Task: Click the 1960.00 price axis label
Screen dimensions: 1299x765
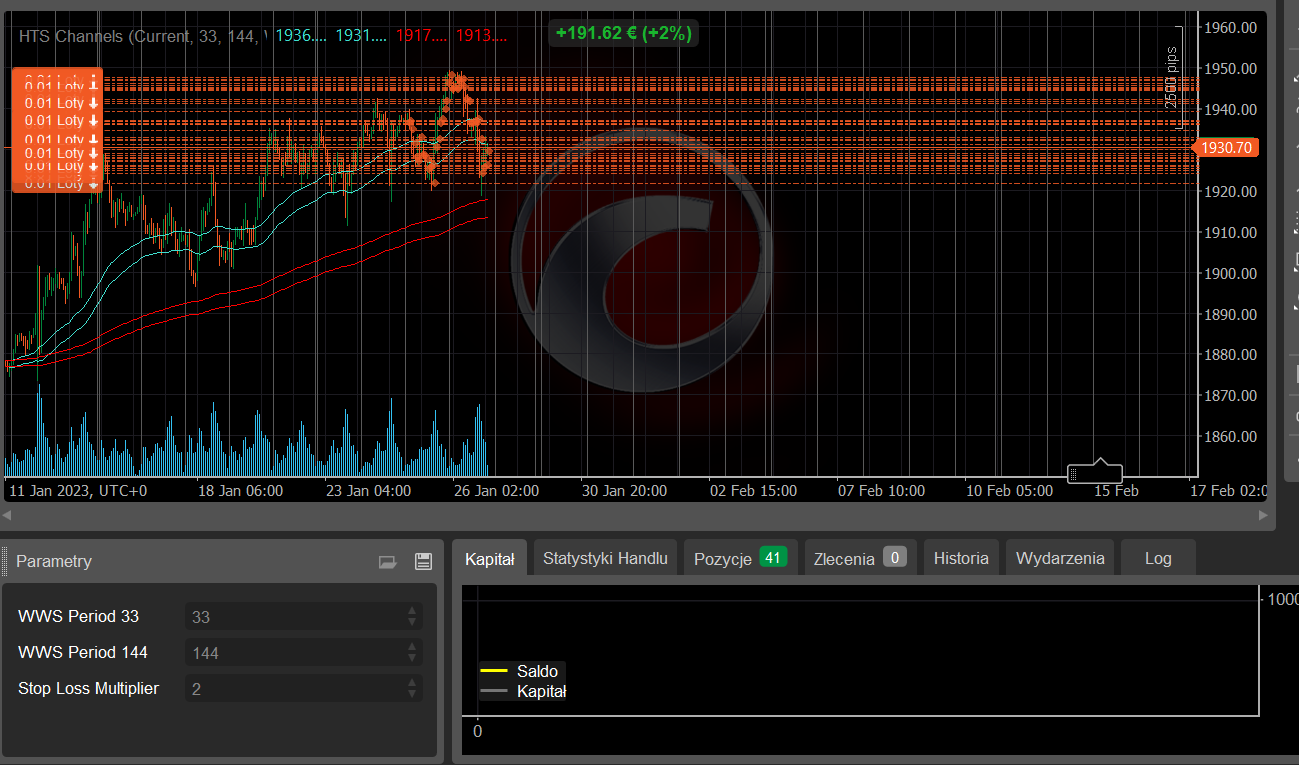Action: tap(1231, 28)
